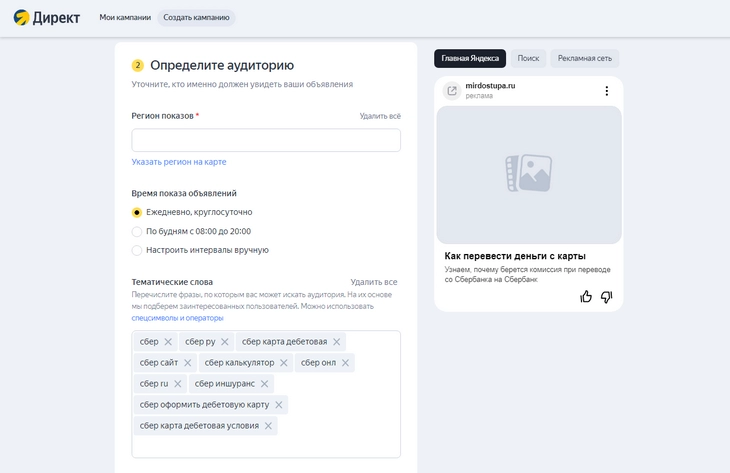Open 'Мои кампании' in top navigation
The image size is (730, 473).
[125, 18]
